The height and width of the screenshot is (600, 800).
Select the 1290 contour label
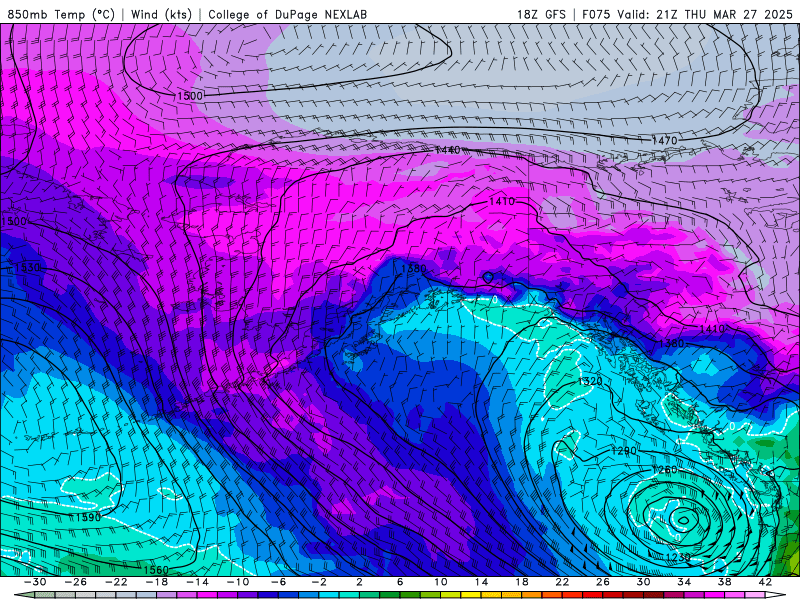point(624,451)
